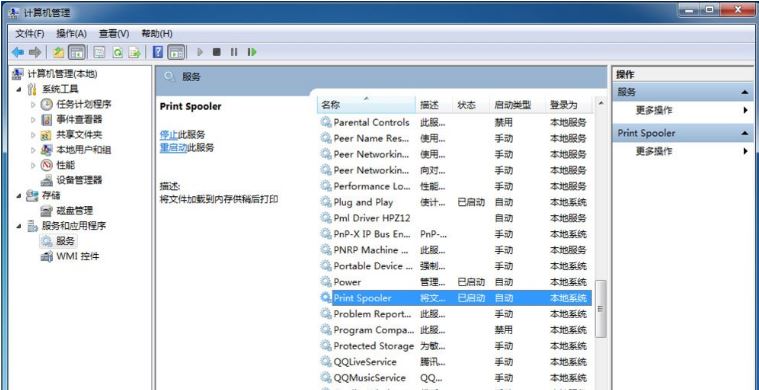The image size is (759, 390).
Task: Click the Start service play icon
Action: tap(200, 52)
